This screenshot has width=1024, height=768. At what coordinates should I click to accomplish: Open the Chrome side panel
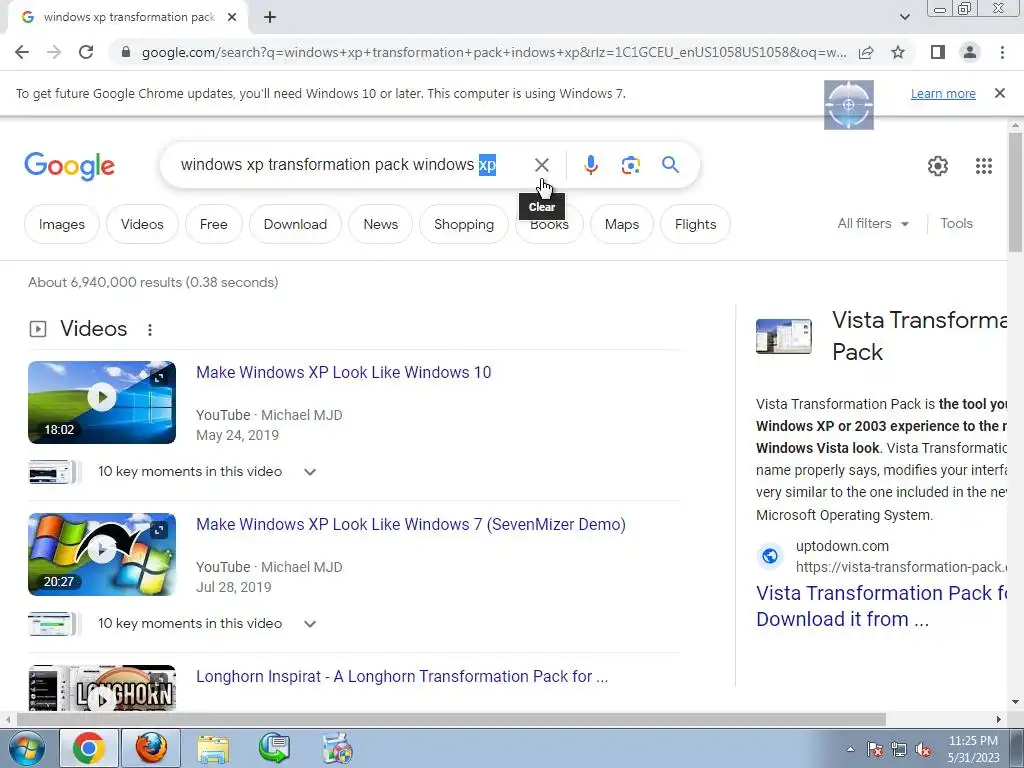coord(938,52)
